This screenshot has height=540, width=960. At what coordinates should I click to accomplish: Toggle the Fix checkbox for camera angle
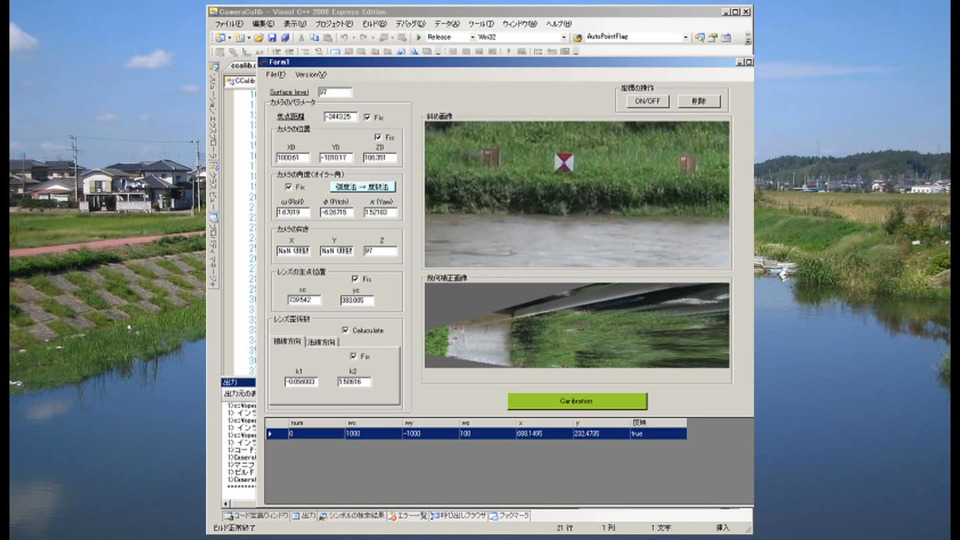288,186
